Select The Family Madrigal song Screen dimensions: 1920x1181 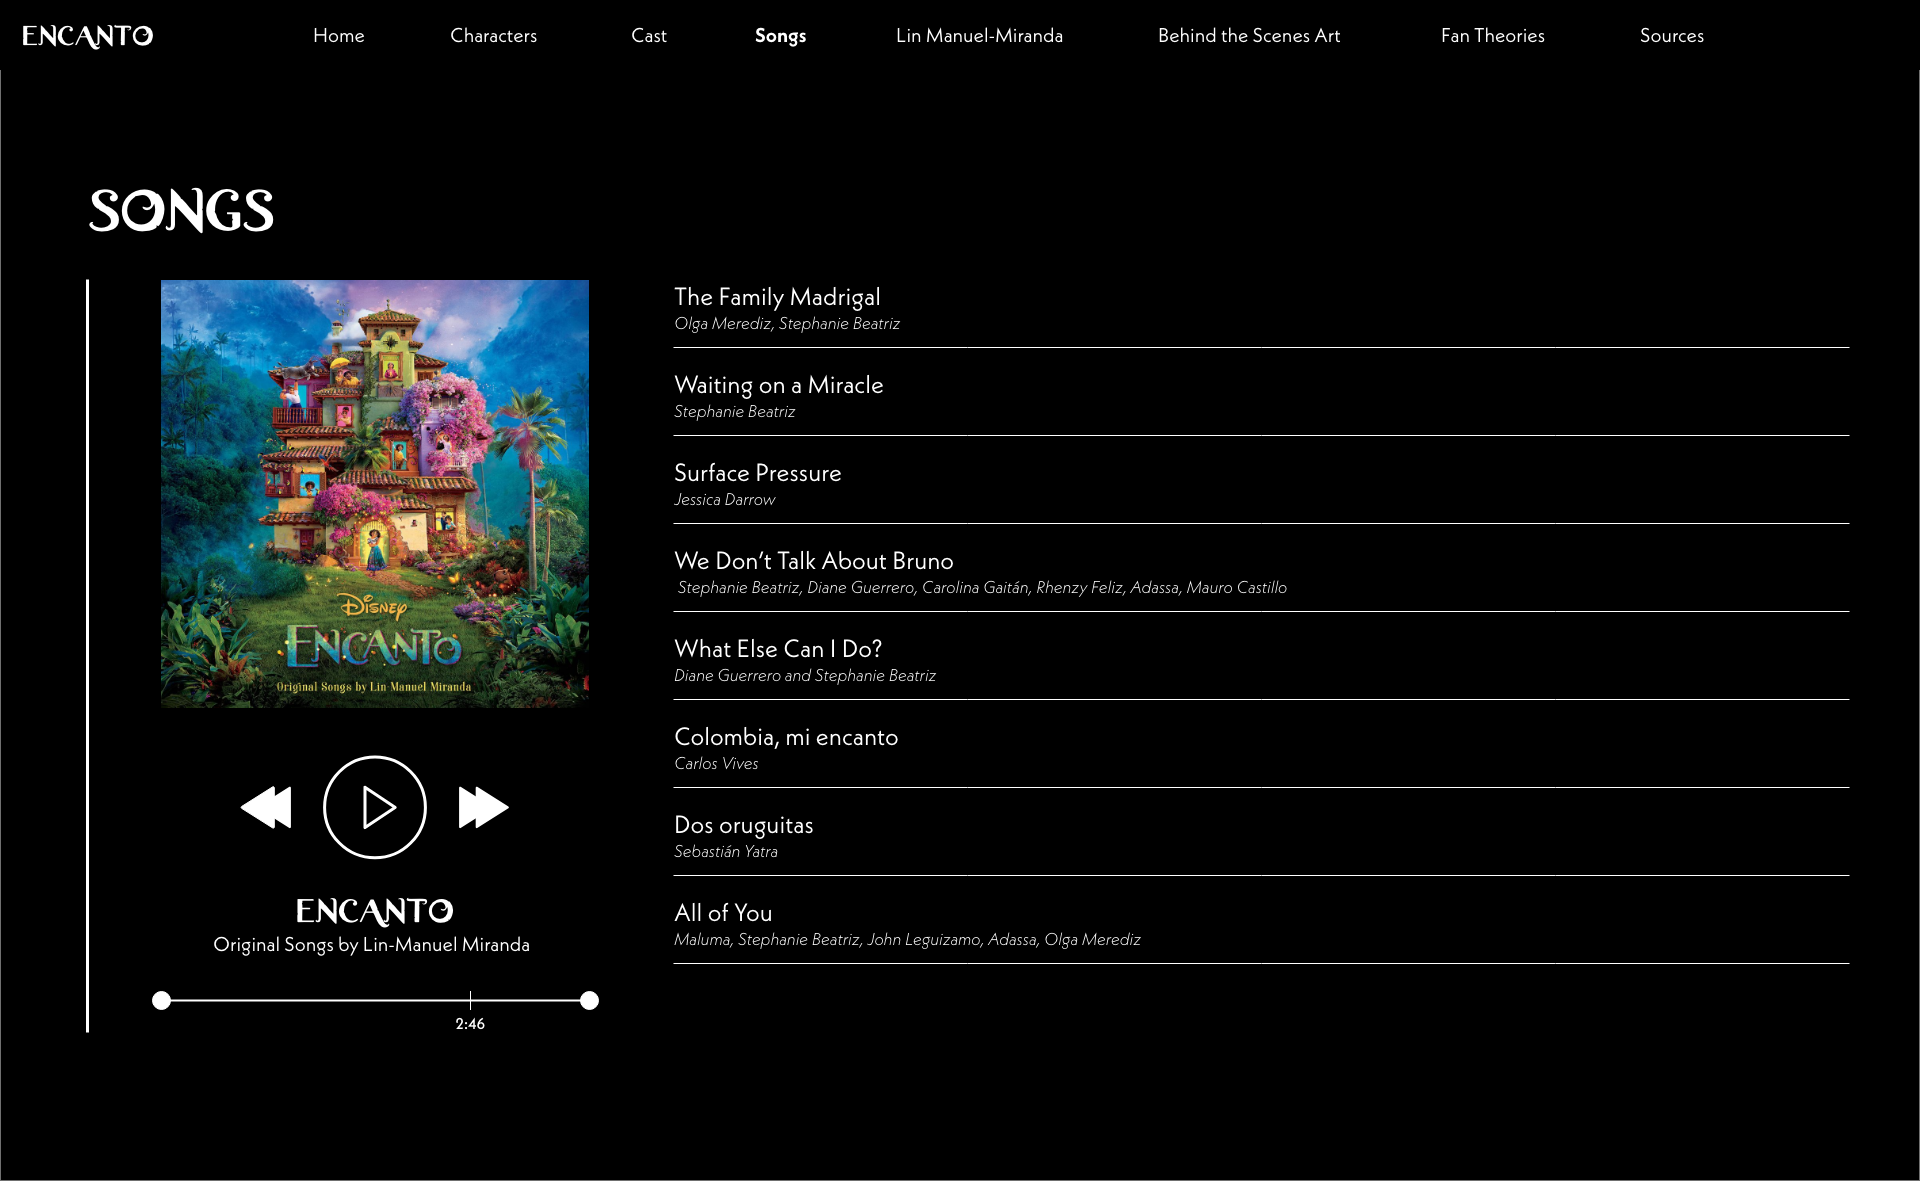coord(777,297)
